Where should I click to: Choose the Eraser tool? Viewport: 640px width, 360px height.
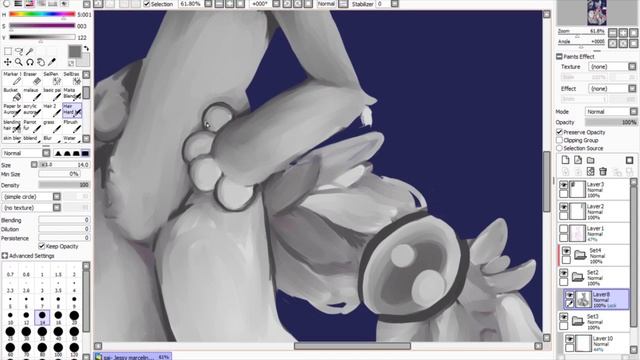pyautogui.click(x=32, y=79)
